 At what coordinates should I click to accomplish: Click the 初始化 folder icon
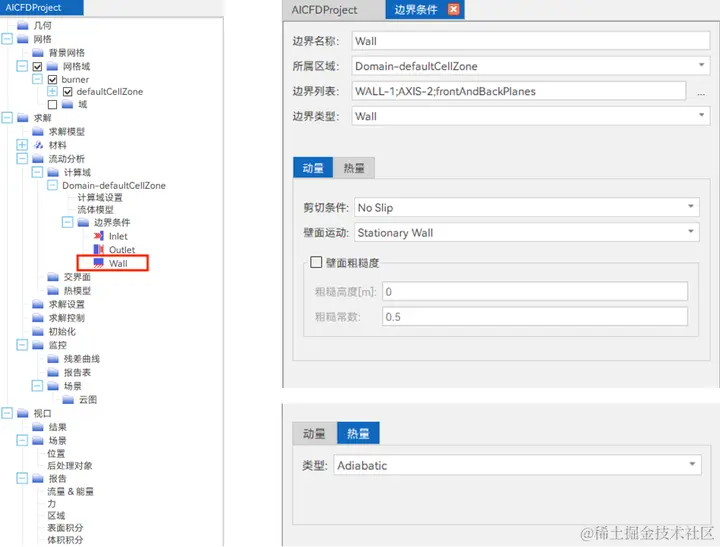pyautogui.click(x=38, y=332)
